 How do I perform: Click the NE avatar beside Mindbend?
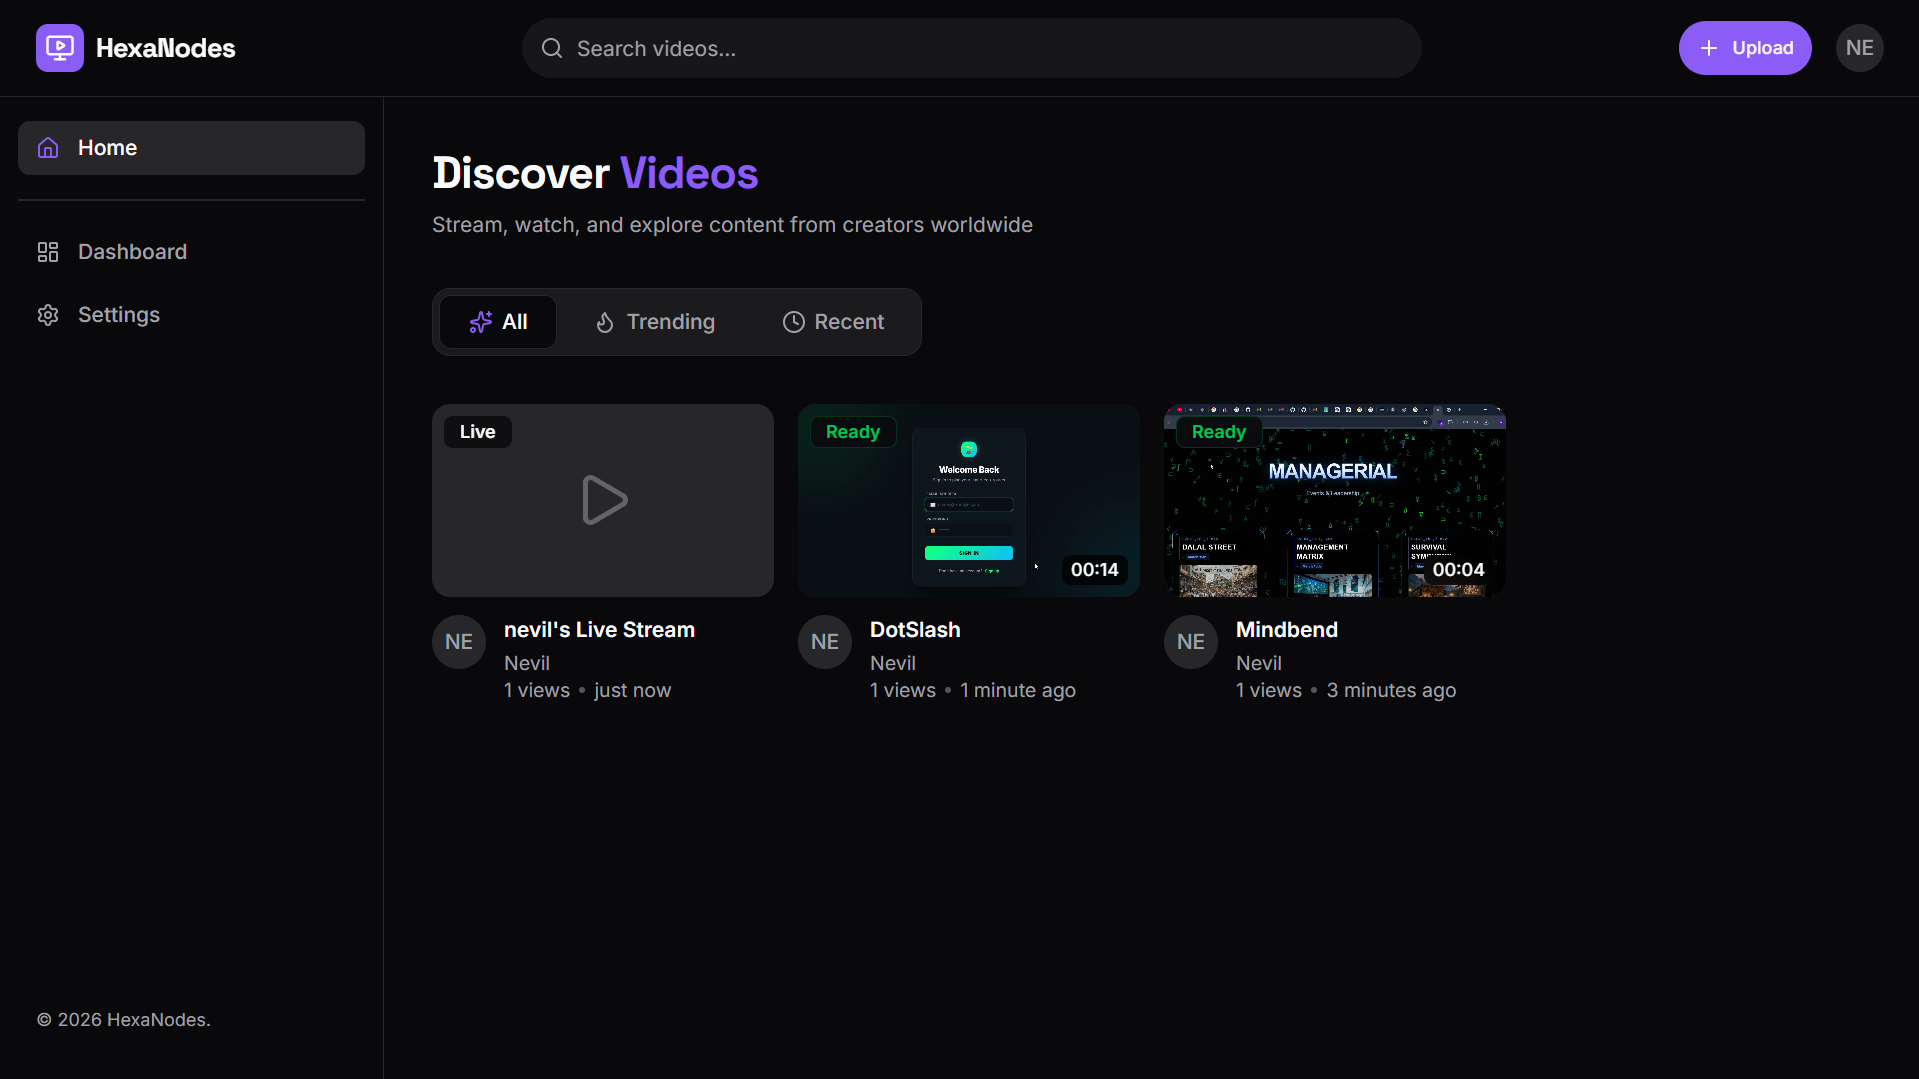point(1191,642)
